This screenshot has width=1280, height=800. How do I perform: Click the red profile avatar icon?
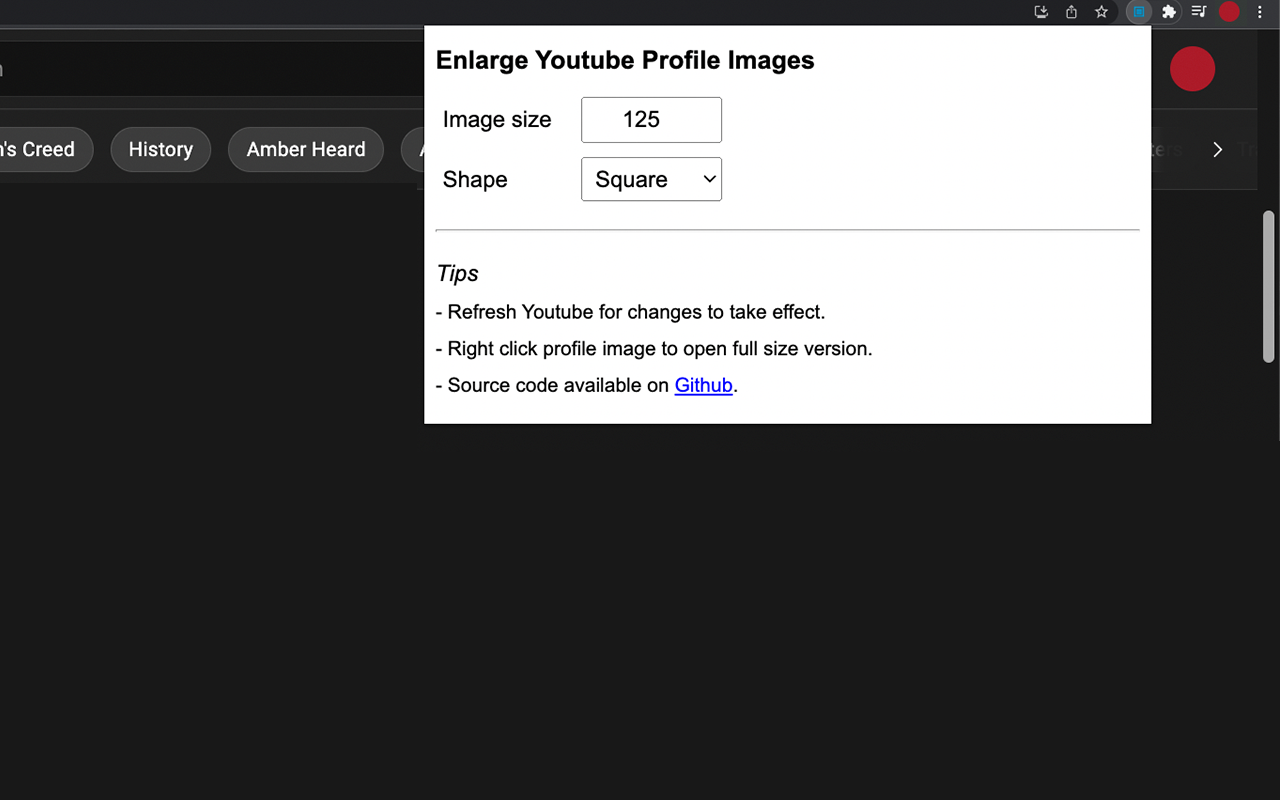1229,12
